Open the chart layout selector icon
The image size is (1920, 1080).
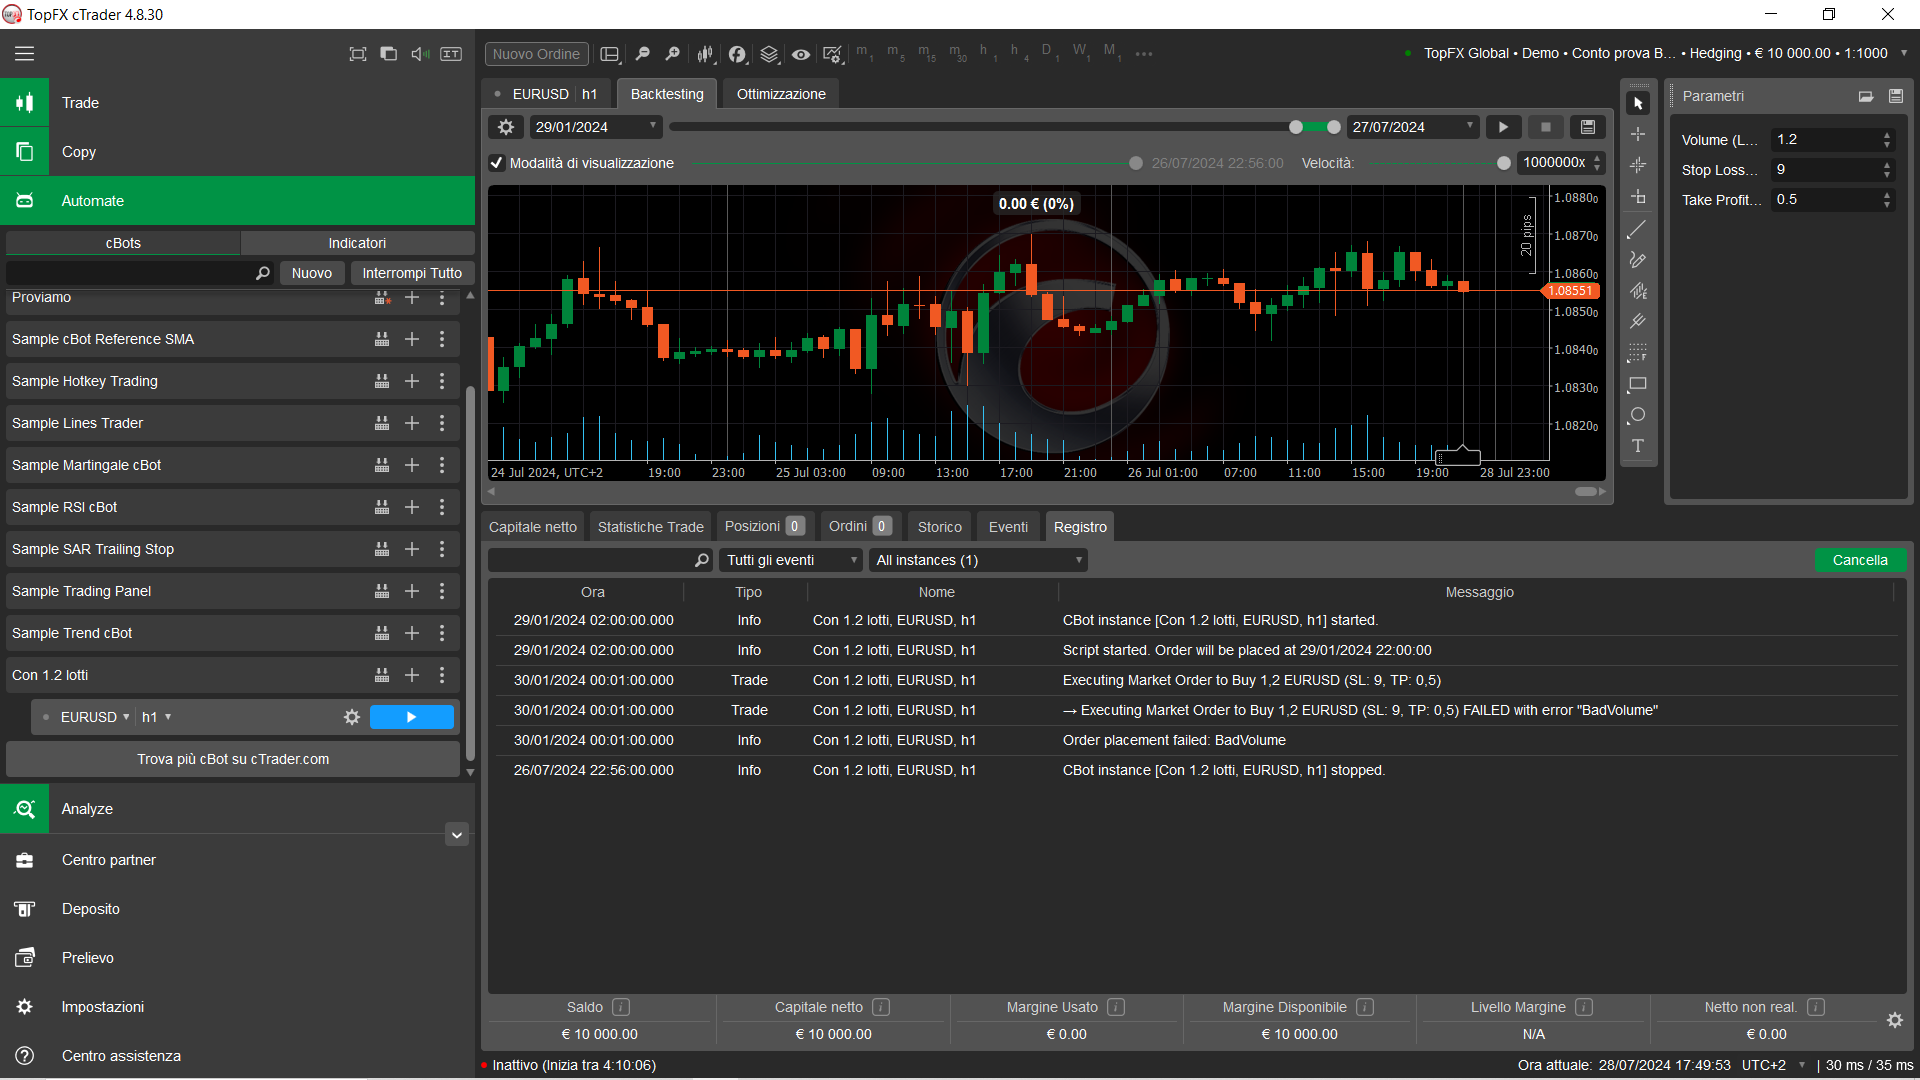[x=610, y=54]
